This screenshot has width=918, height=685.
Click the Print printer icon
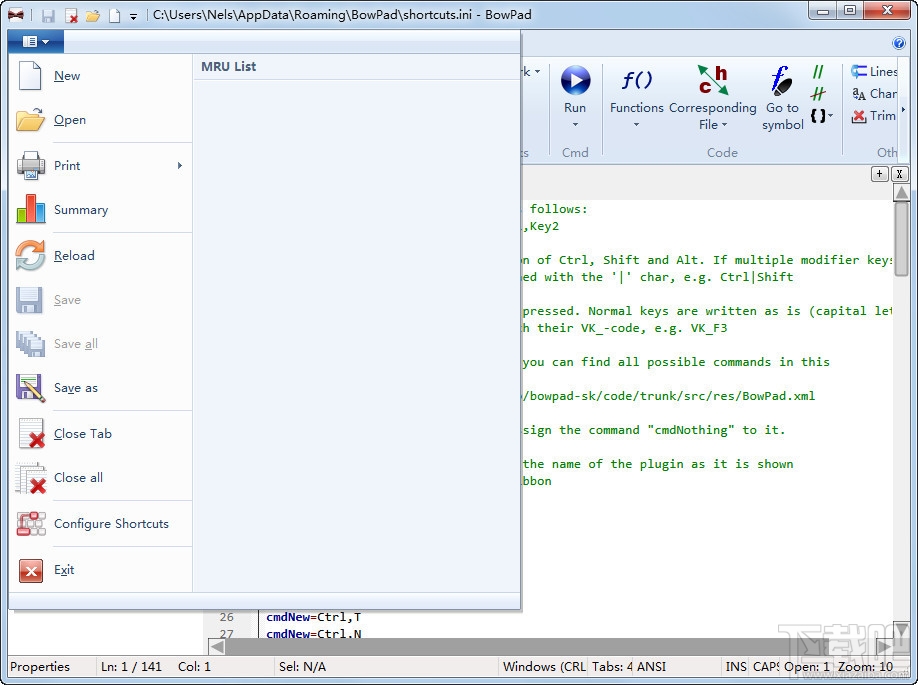30,166
